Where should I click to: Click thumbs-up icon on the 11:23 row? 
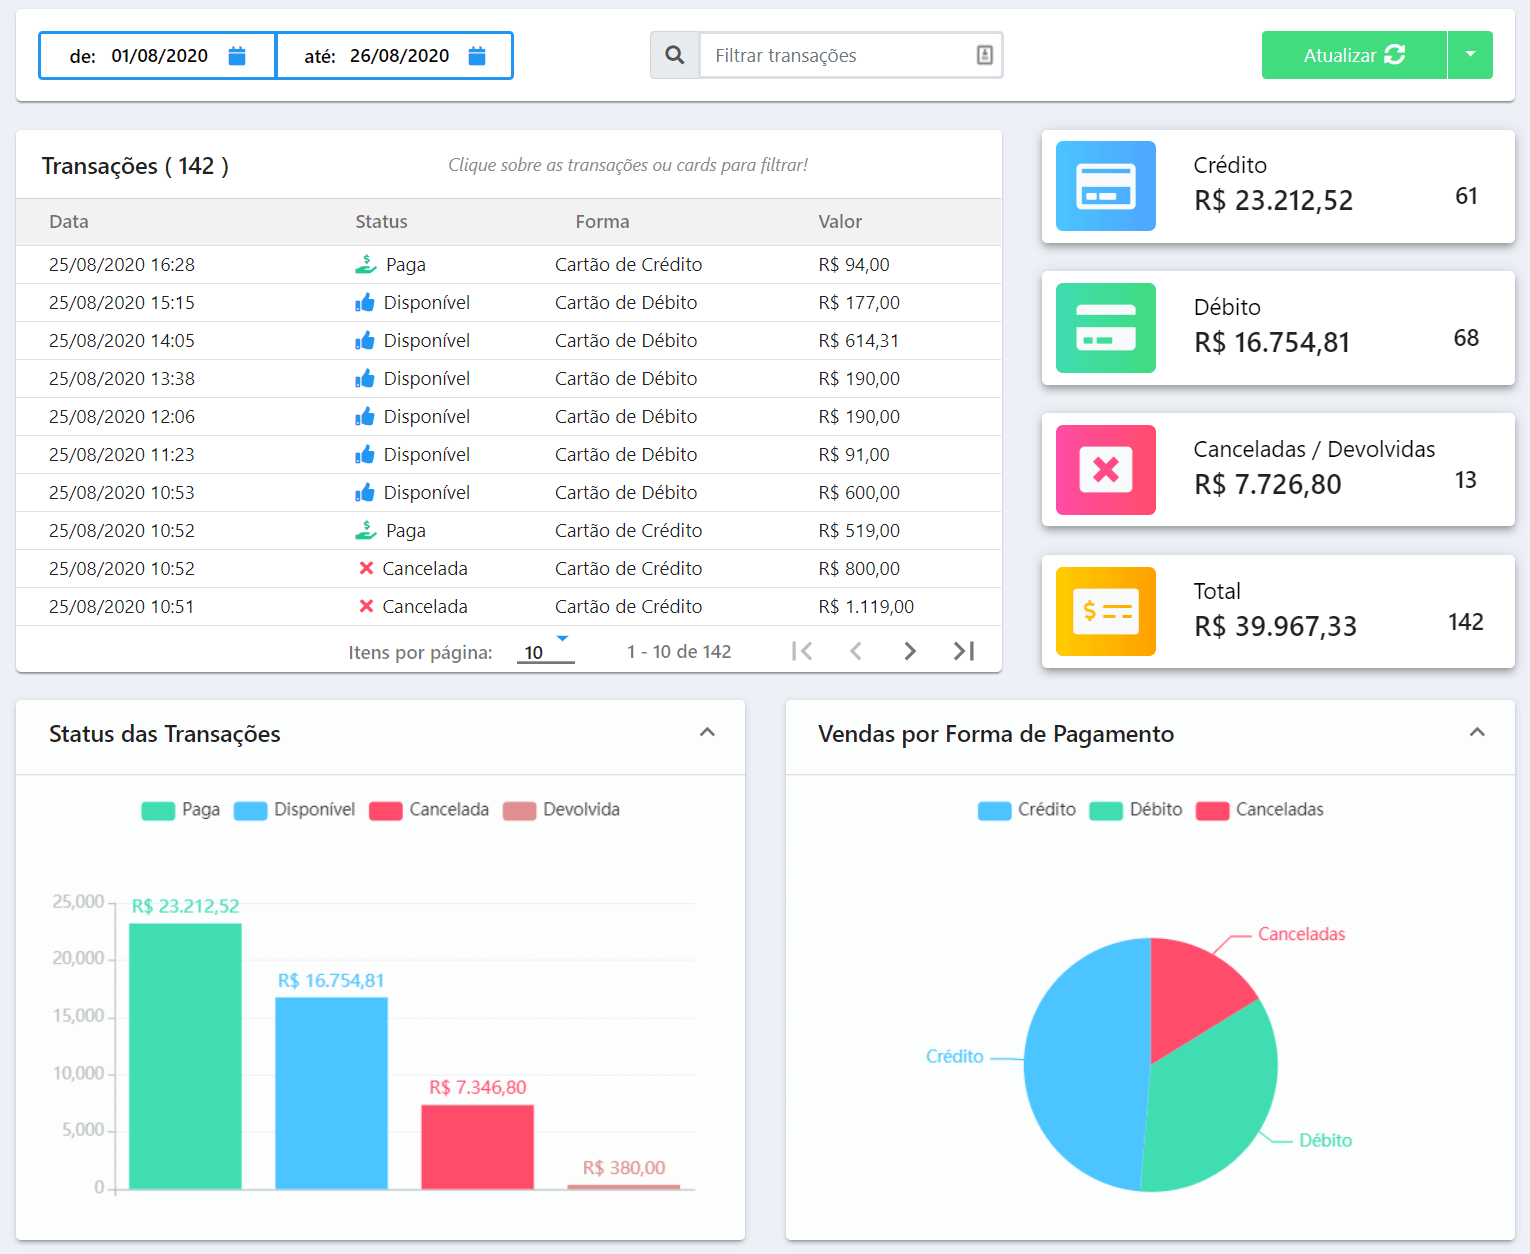pyautogui.click(x=365, y=454)
